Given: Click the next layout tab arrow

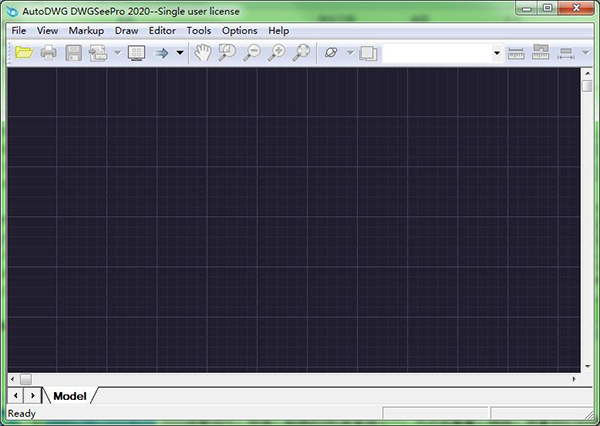Looking at the screenshot, I should pos(33,395).
